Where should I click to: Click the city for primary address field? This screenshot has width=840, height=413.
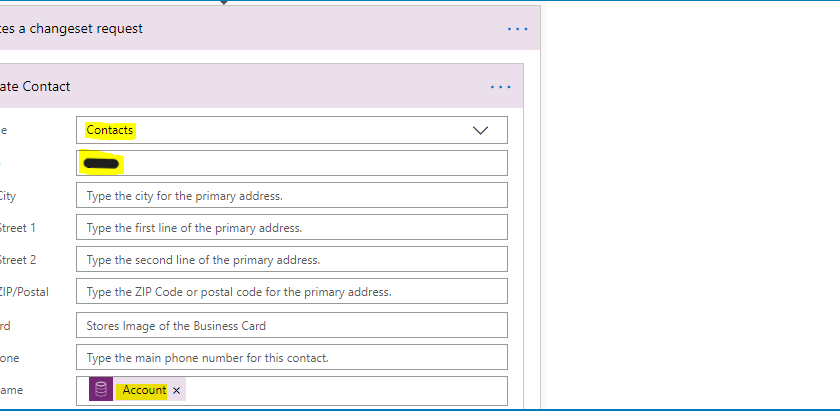(x=291, y=196)
